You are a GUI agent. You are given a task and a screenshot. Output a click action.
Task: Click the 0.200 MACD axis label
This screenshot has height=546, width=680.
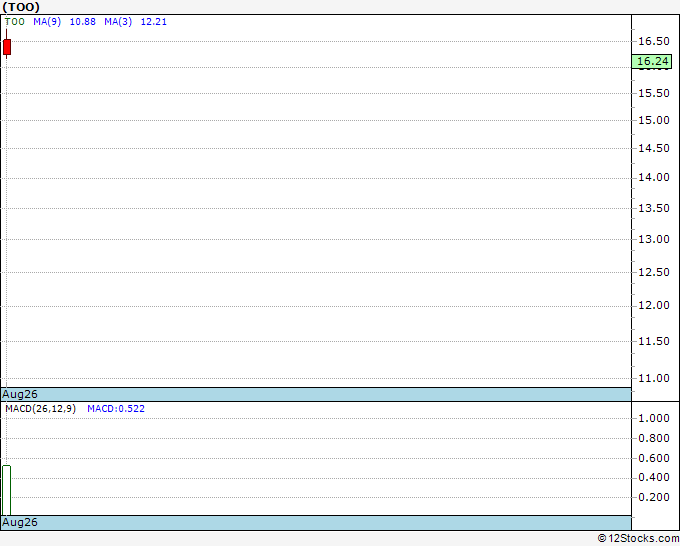[654, 497]
